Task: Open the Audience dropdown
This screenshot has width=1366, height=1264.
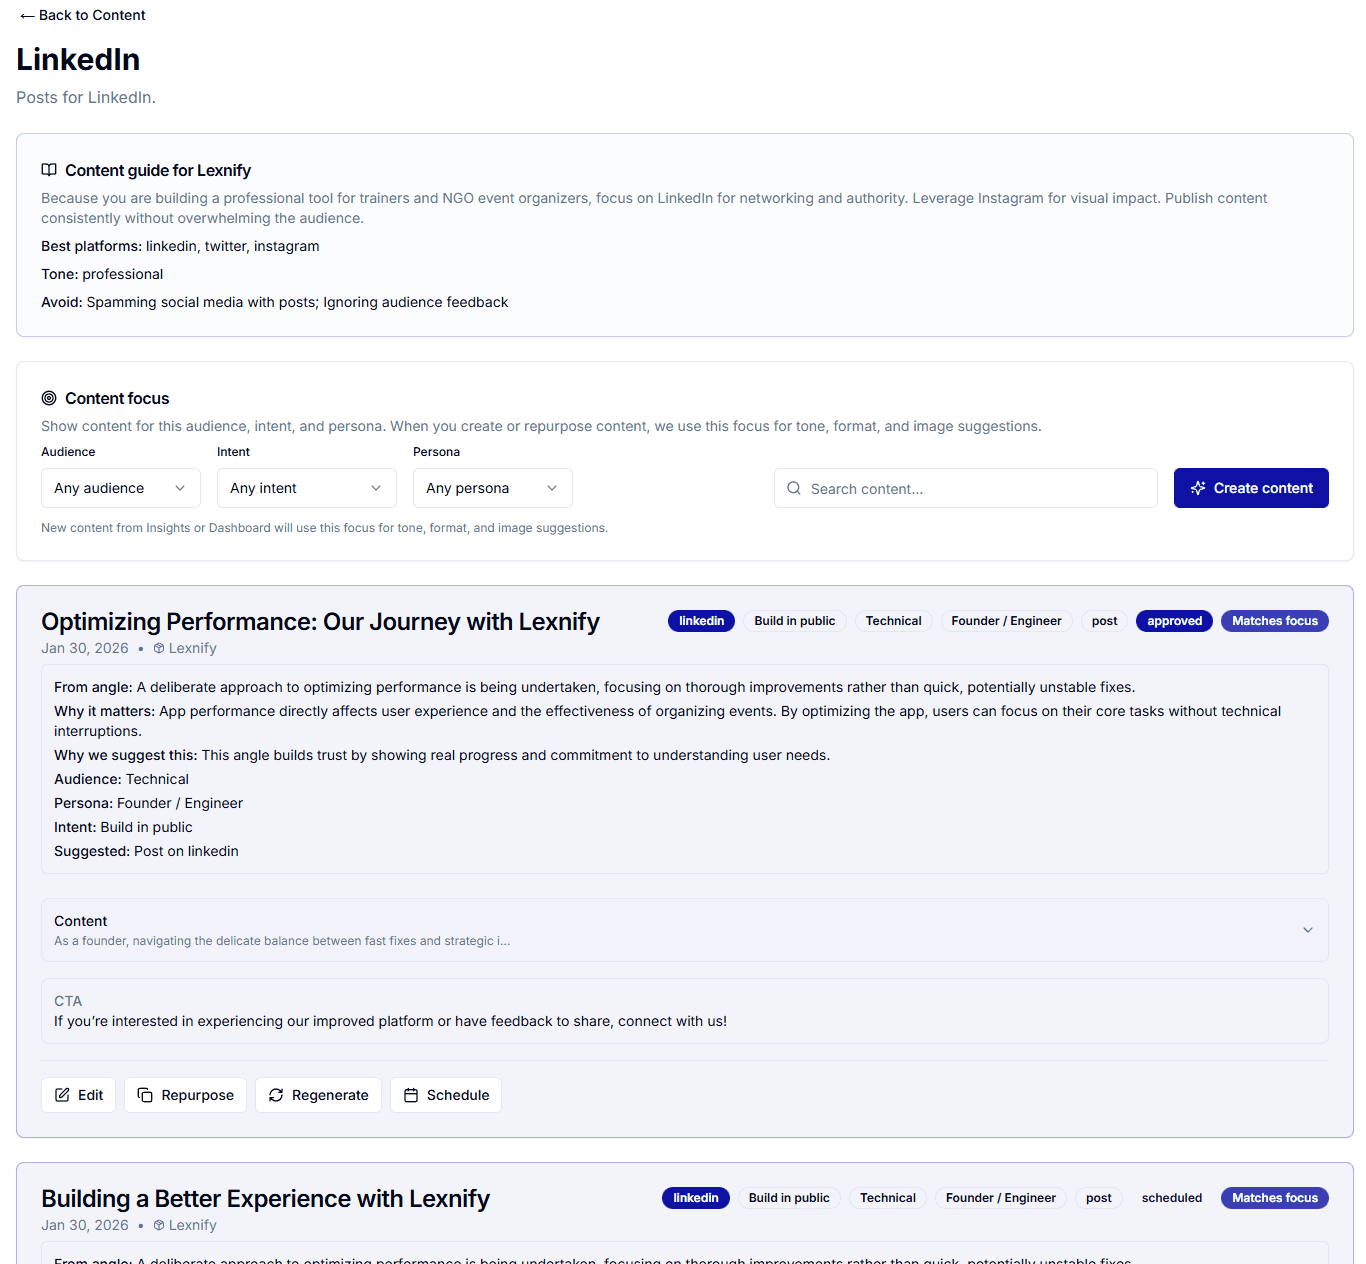Action: click(x=120, y=488)
